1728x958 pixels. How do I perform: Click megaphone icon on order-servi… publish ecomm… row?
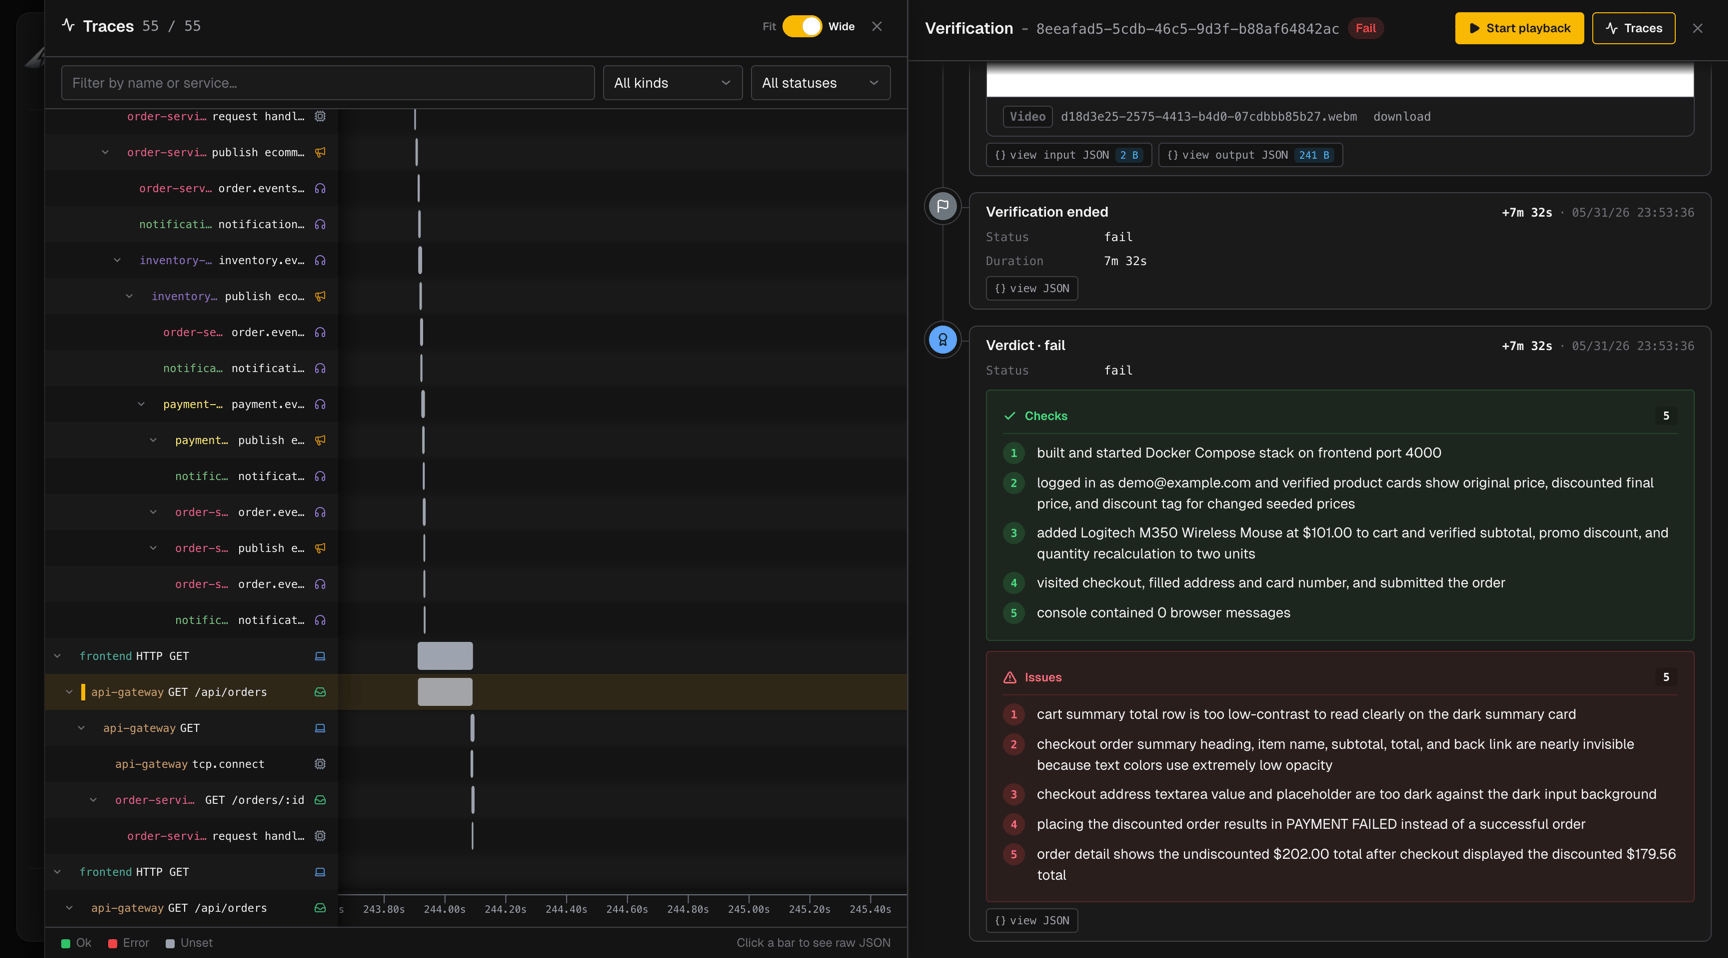pos(320,152)
